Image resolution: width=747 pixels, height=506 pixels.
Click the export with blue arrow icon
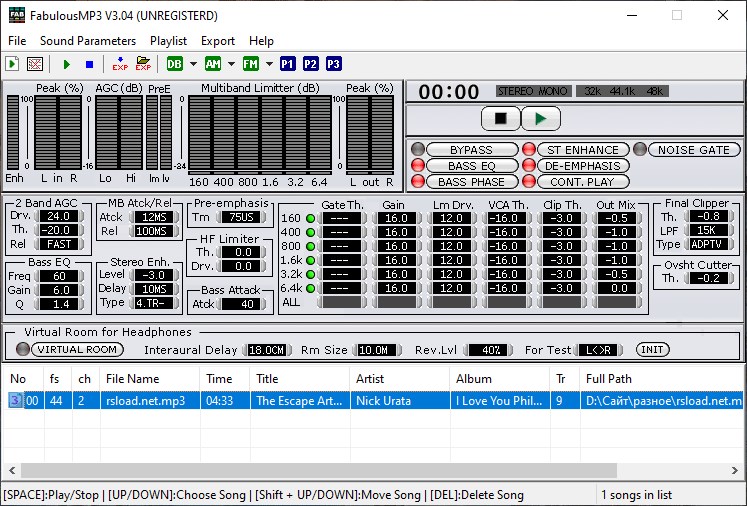120,64
